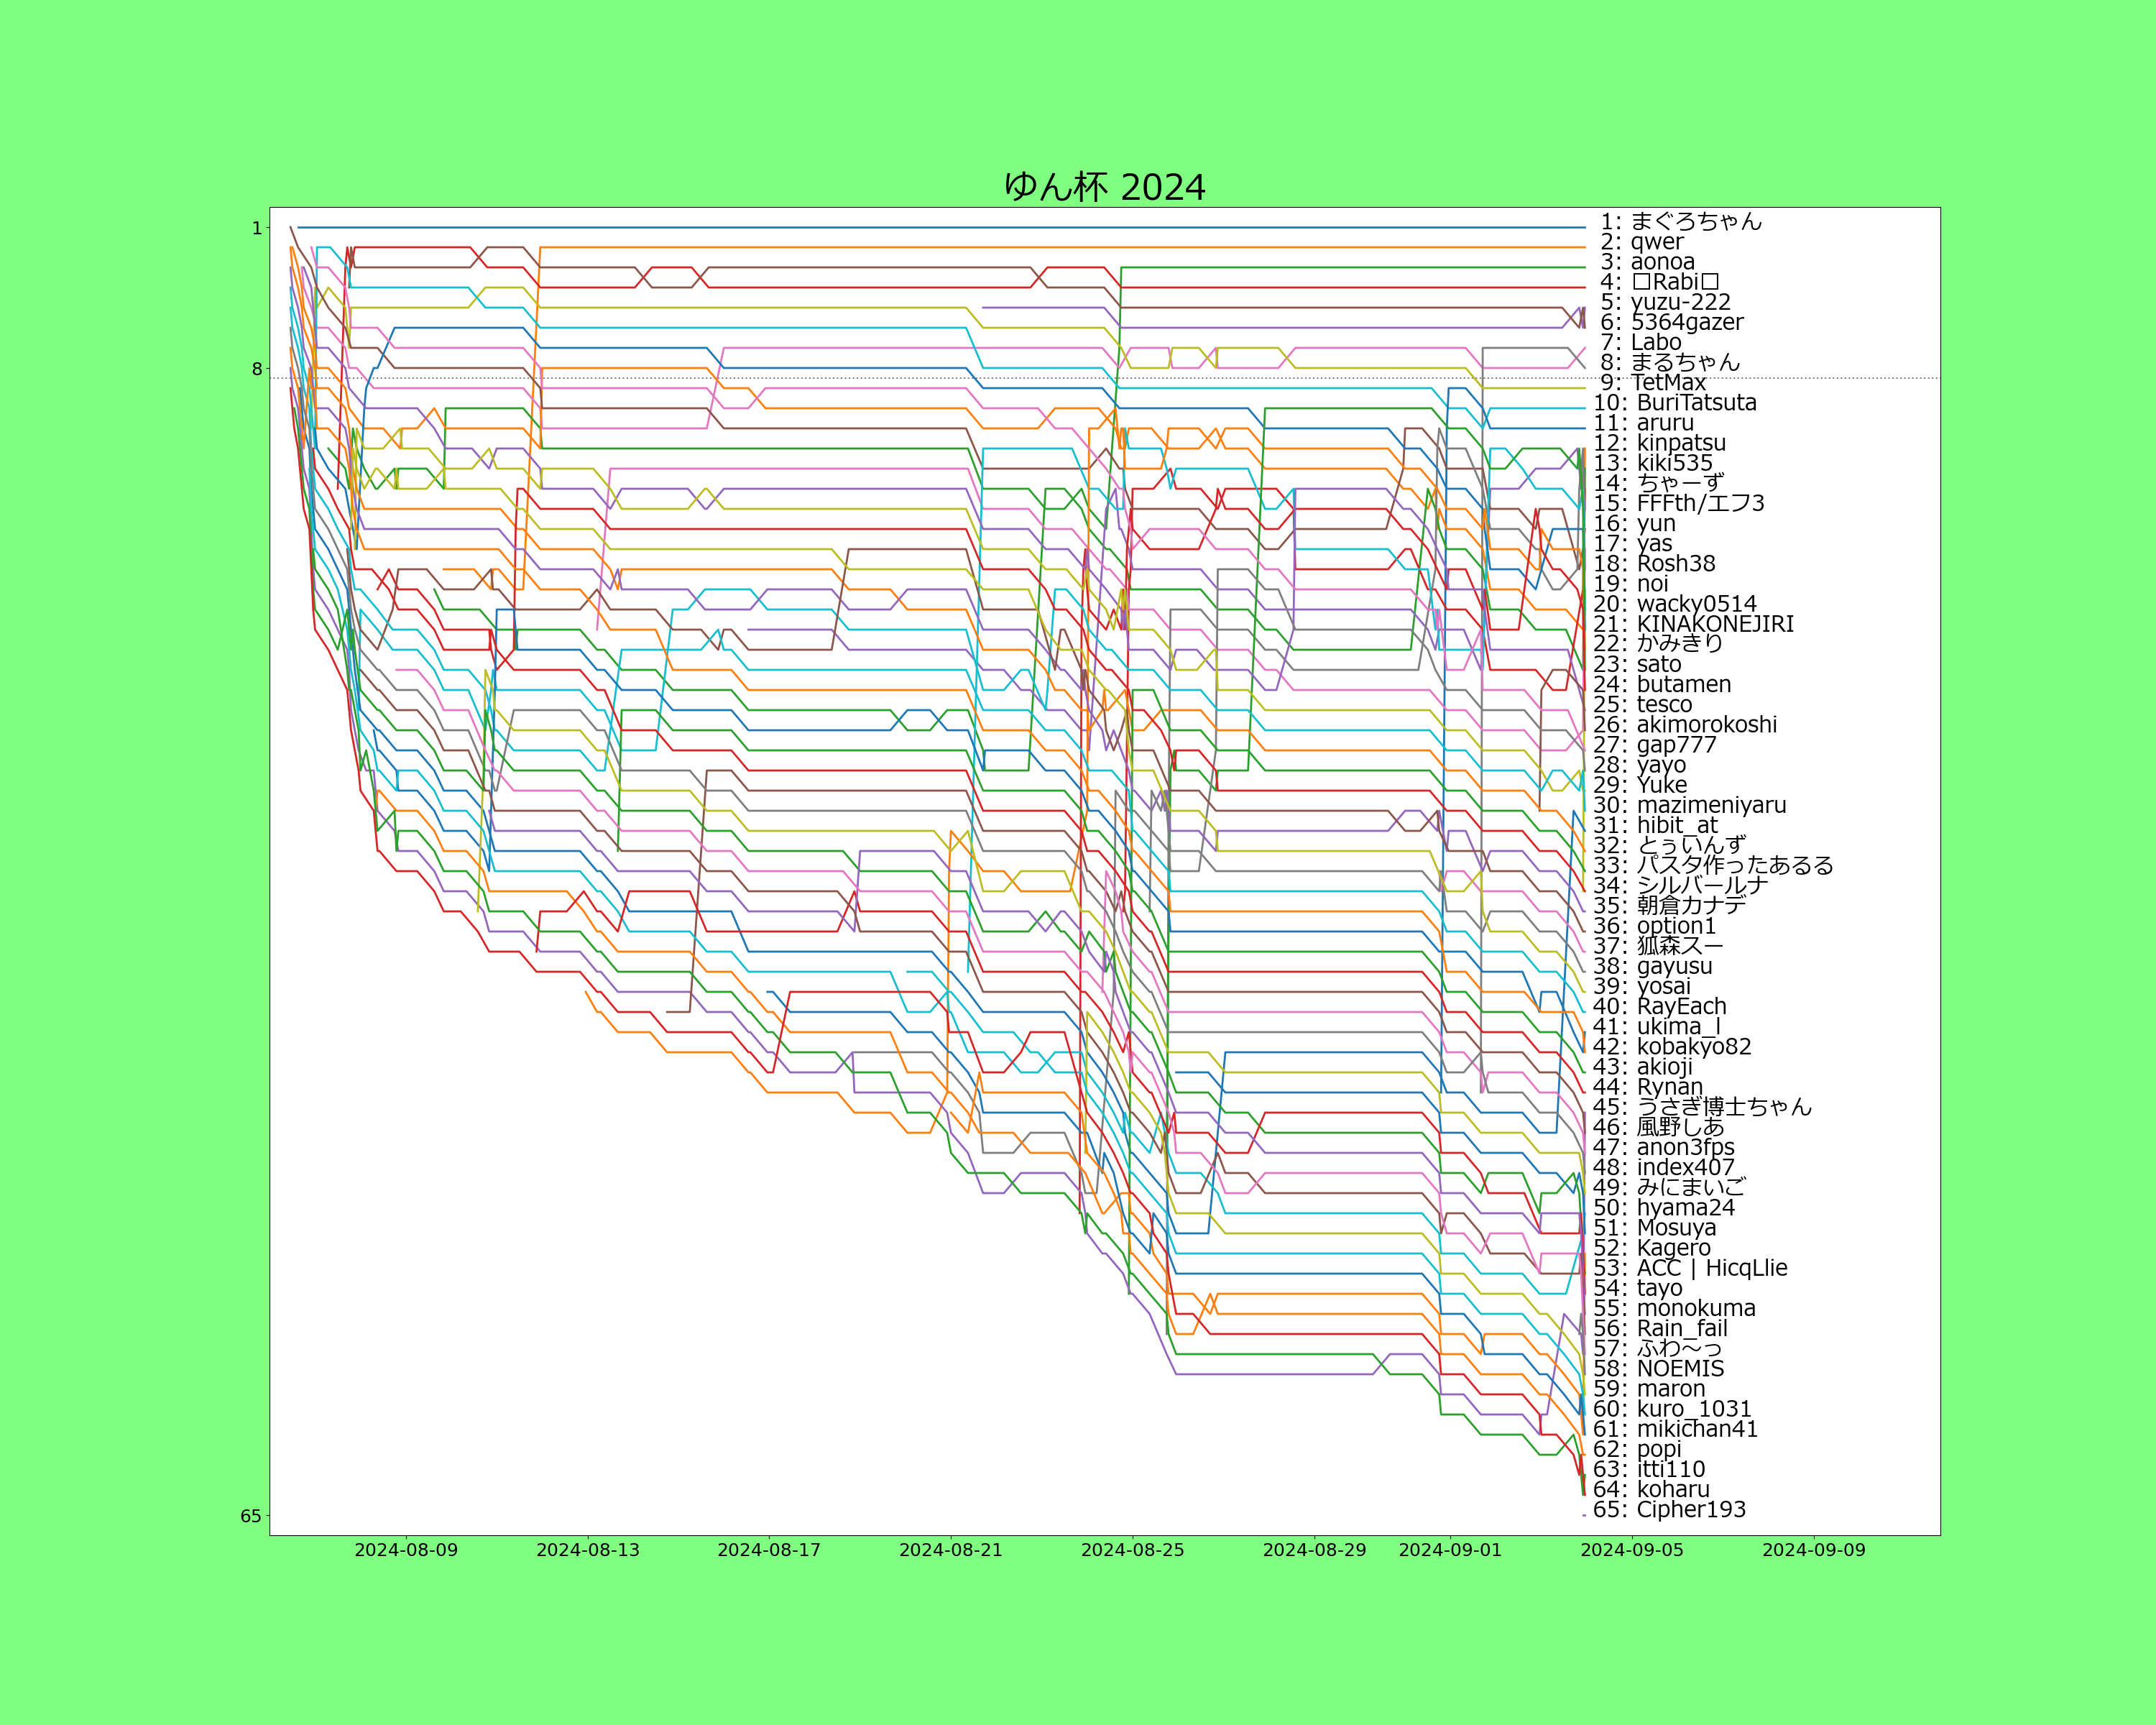The width and height of the screenshot is (2156, 1725).
Task: Click the 21: KINAKONEJIRI label
Action: pos(1694,624)
